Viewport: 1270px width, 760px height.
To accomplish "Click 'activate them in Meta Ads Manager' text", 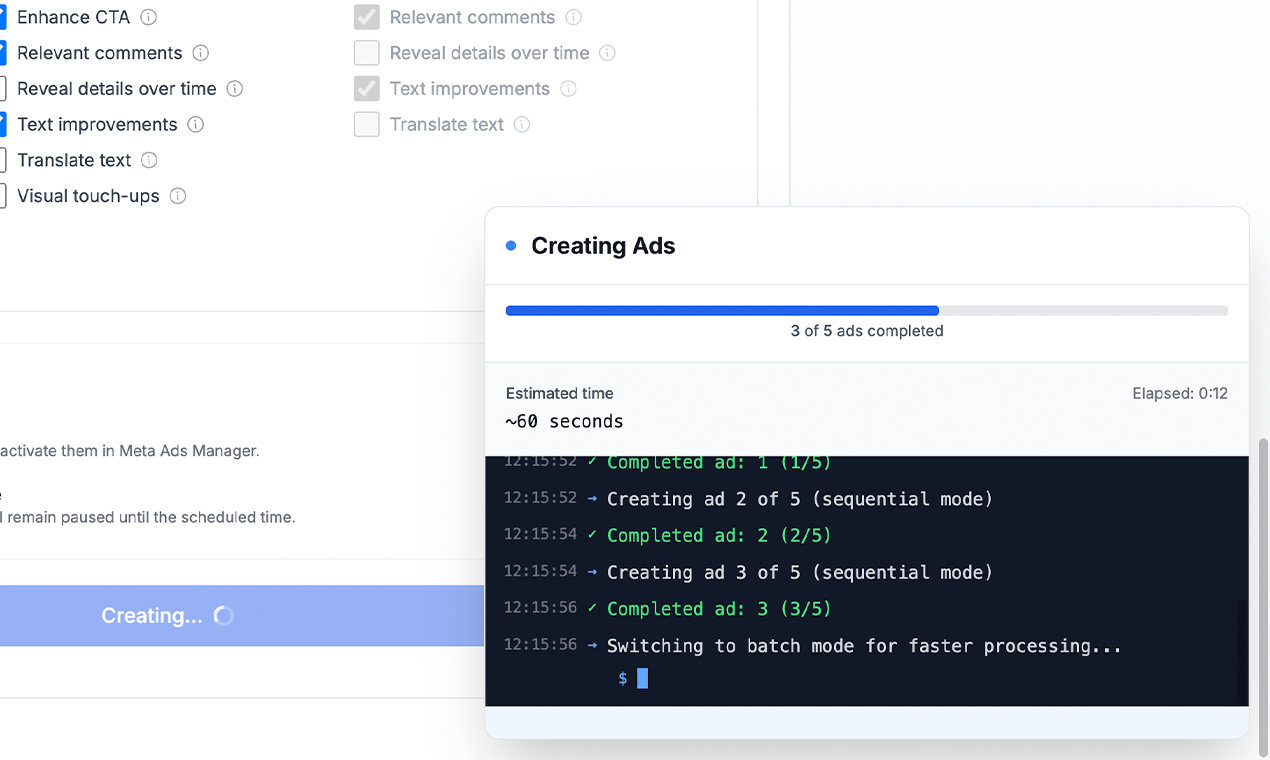I will [130, 451].
